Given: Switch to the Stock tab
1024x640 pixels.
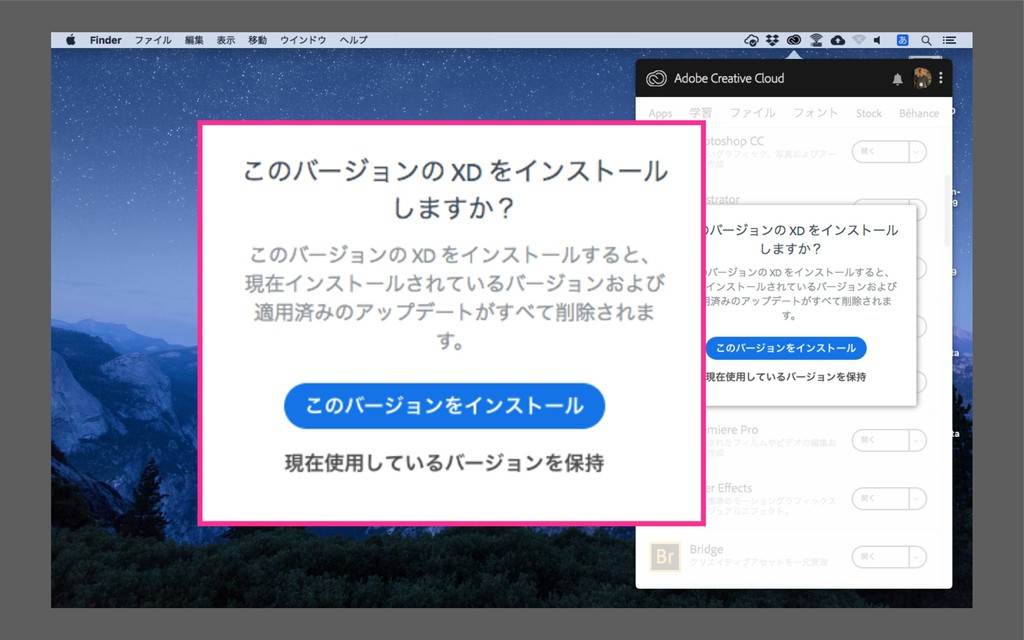Looking at the screenshot, I should point(869,113).
